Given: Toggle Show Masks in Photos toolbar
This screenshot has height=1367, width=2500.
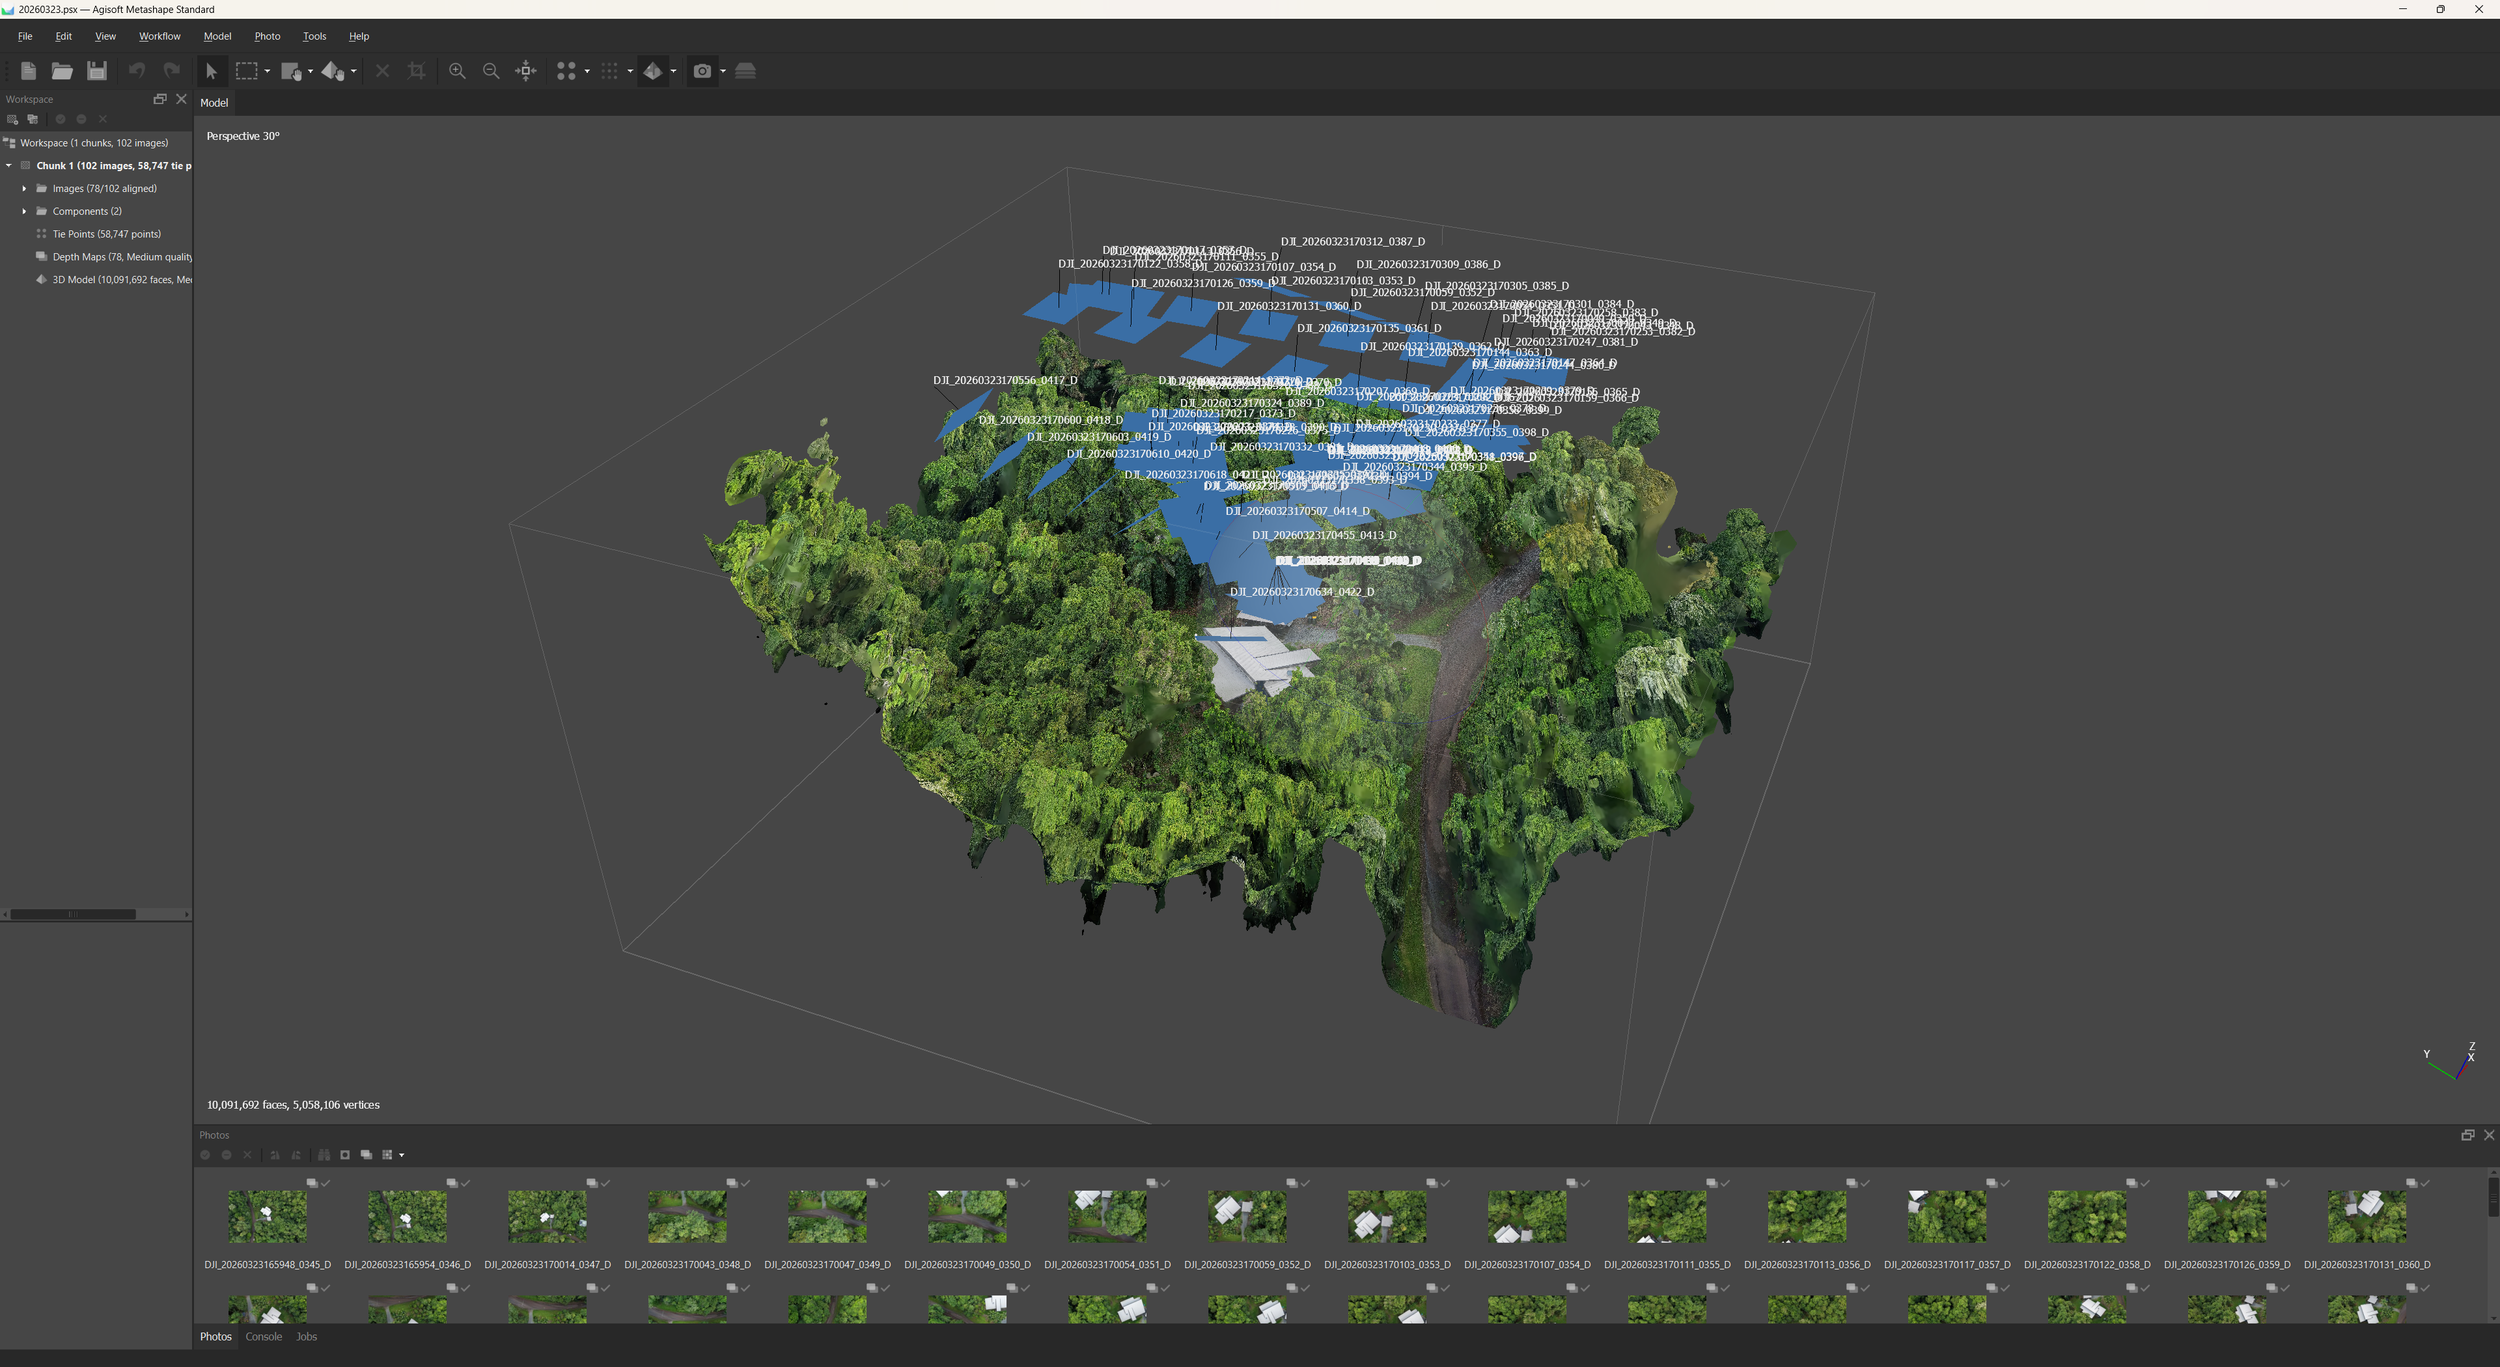Looking at the screenshot, I should click(x=345, y=1155).
